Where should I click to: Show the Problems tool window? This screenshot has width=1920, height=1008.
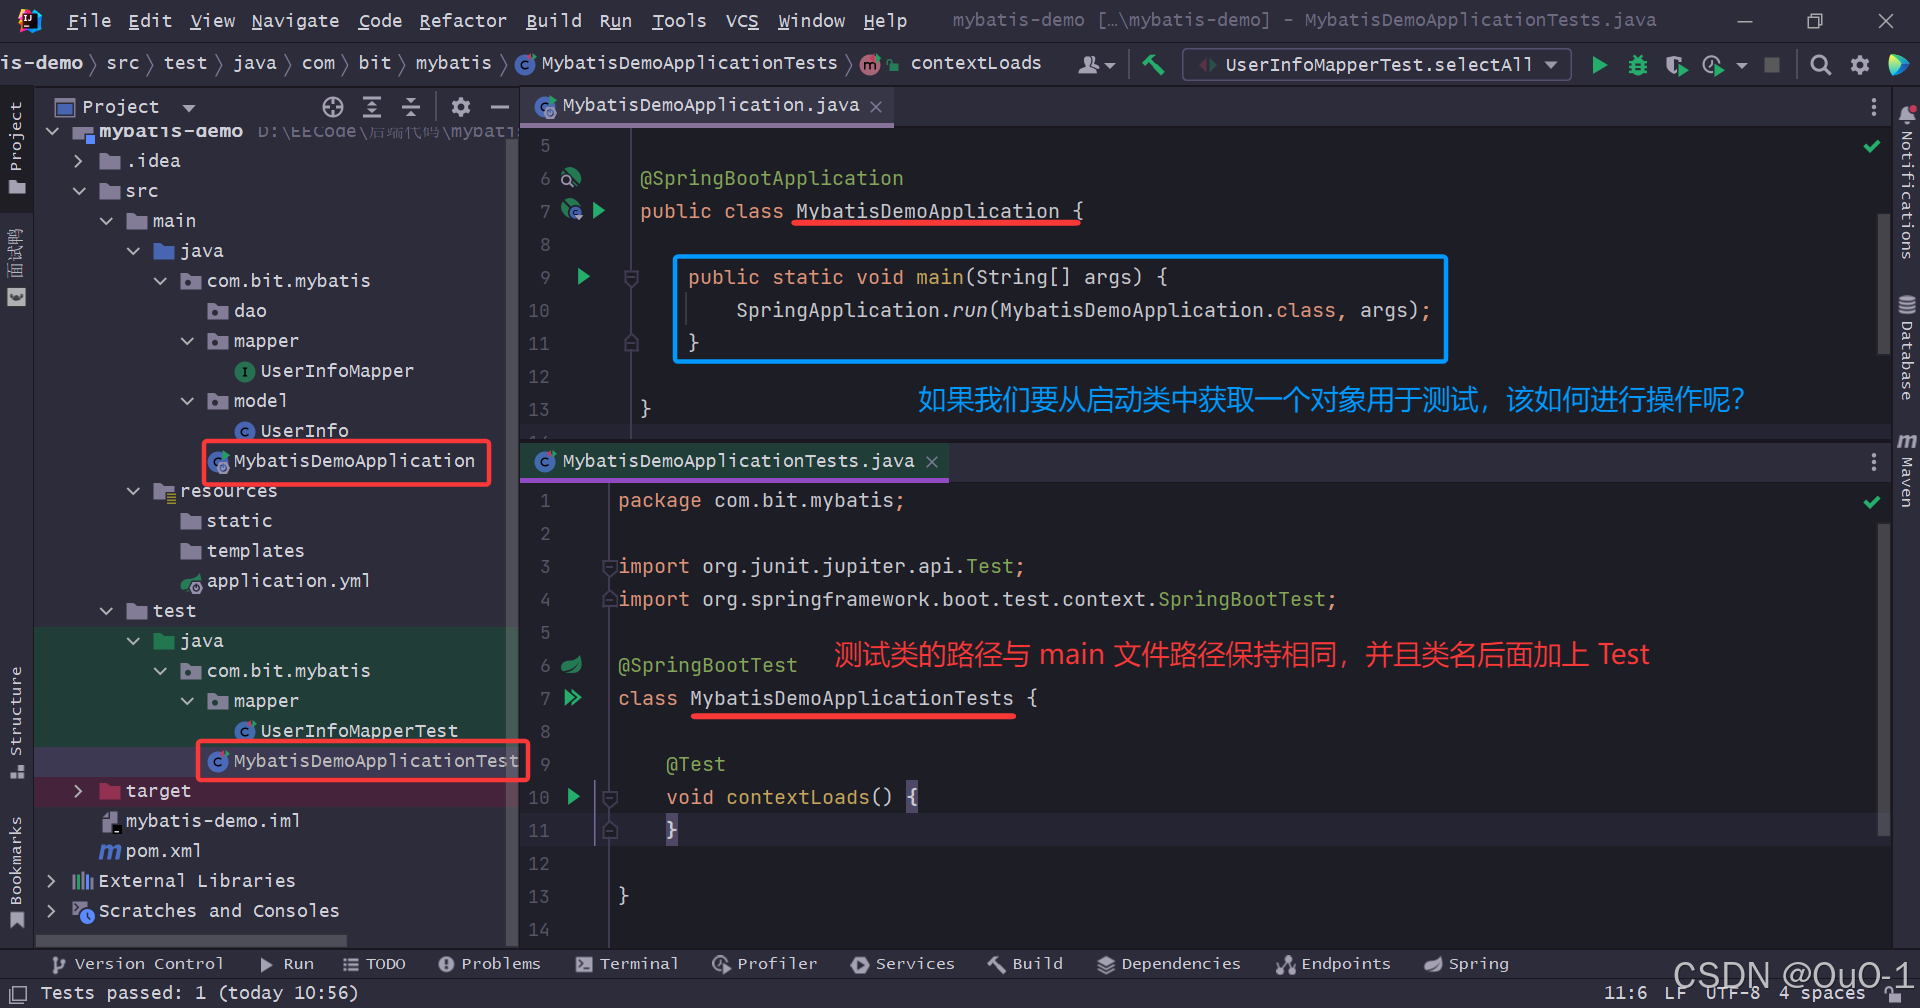coord(489,964)
